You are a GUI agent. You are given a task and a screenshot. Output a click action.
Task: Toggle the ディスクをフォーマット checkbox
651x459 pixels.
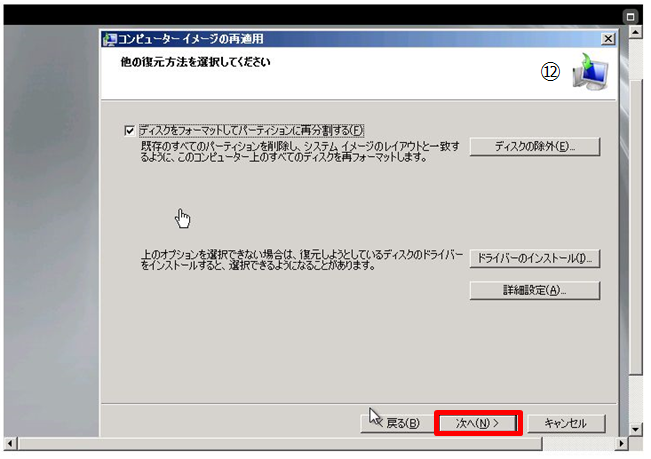tap(128, 130)
